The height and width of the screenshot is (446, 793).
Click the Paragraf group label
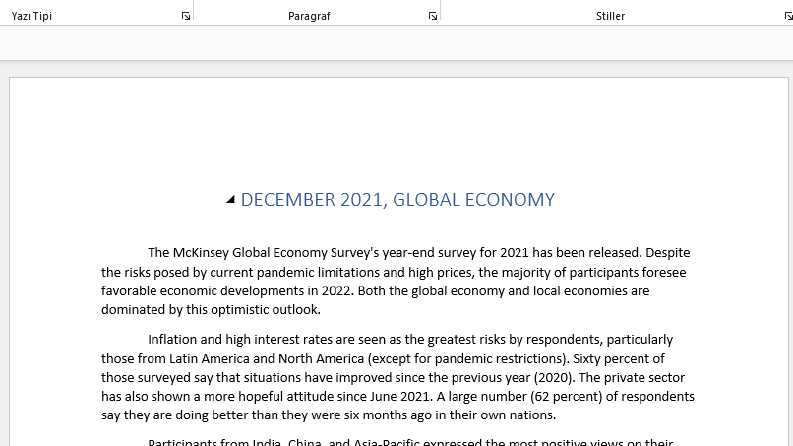(309, 16)
